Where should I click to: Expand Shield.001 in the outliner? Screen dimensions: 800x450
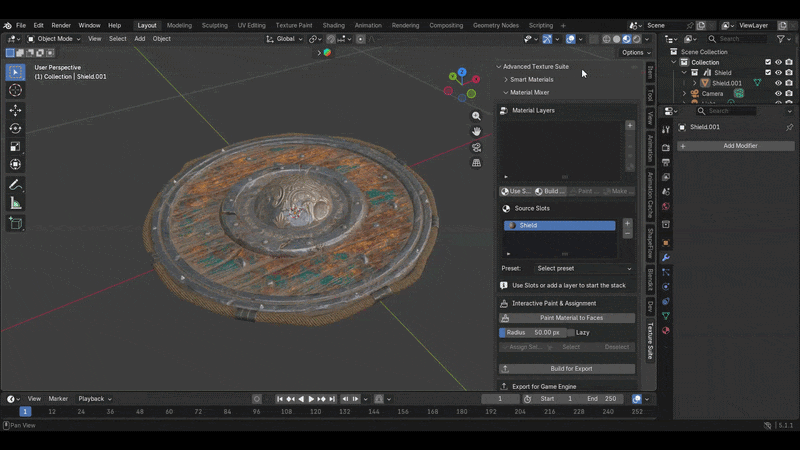tap(694, 83)
